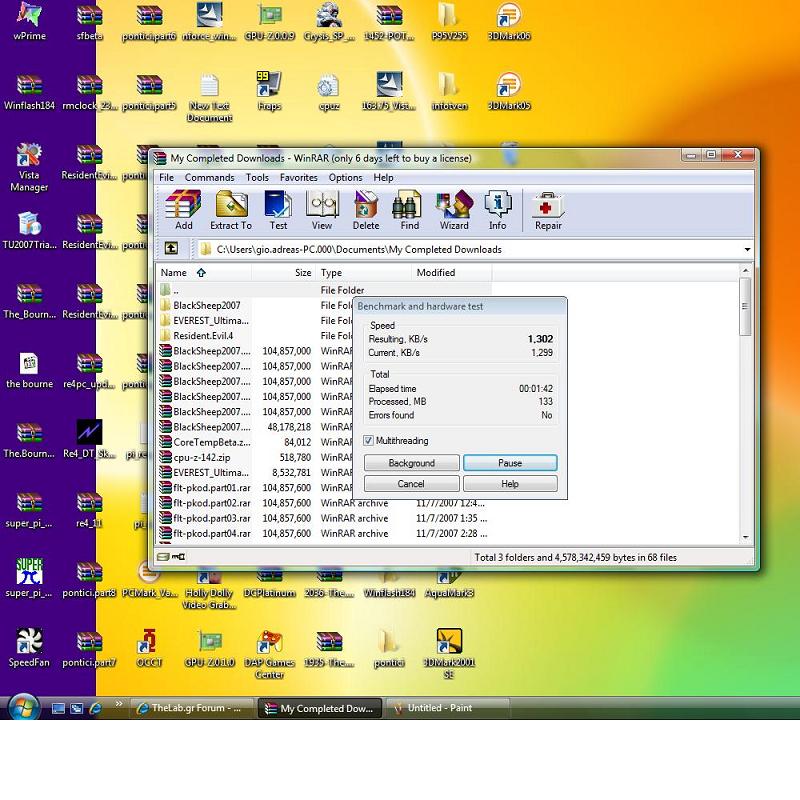Open DAP Games Center desktop icon

pyautogui.click(x=269, y=654)
